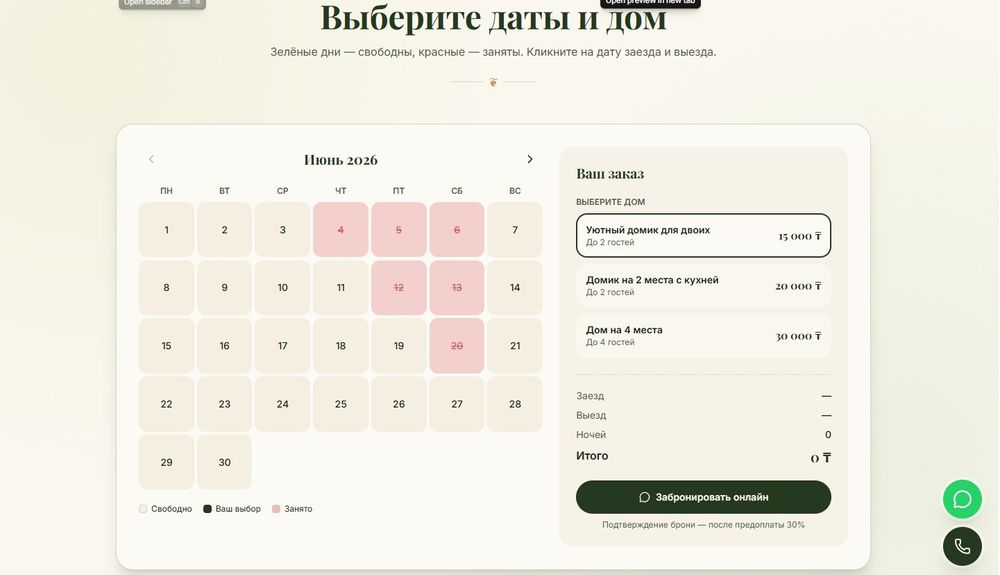Choose date 25 in calendar
The width and height of the screenshot is (1000, 575).
pos(341,404)
